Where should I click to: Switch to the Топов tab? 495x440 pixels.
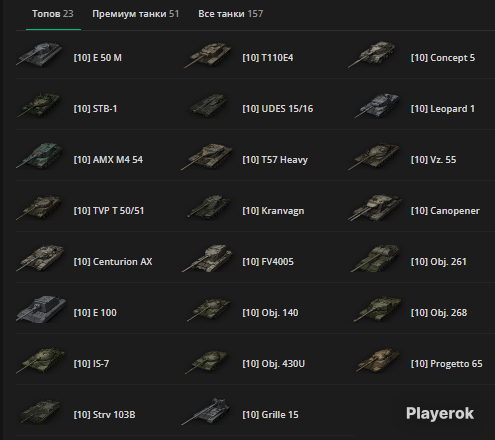point(53,14)
